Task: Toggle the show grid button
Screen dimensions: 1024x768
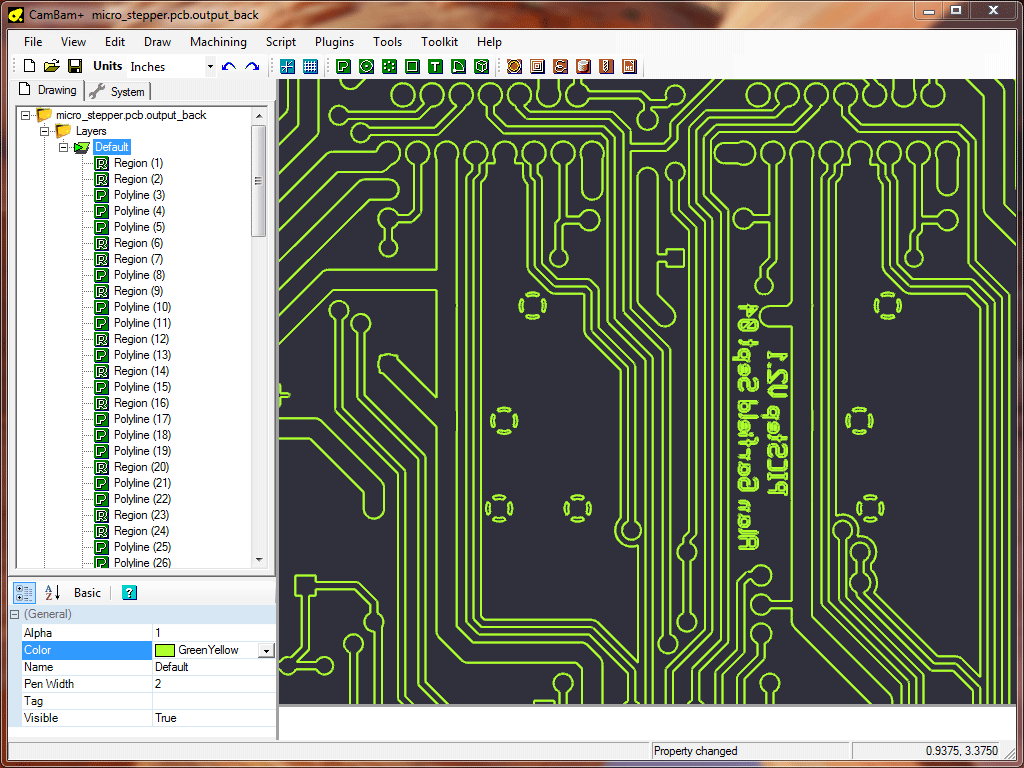Action: coord(310,66)
